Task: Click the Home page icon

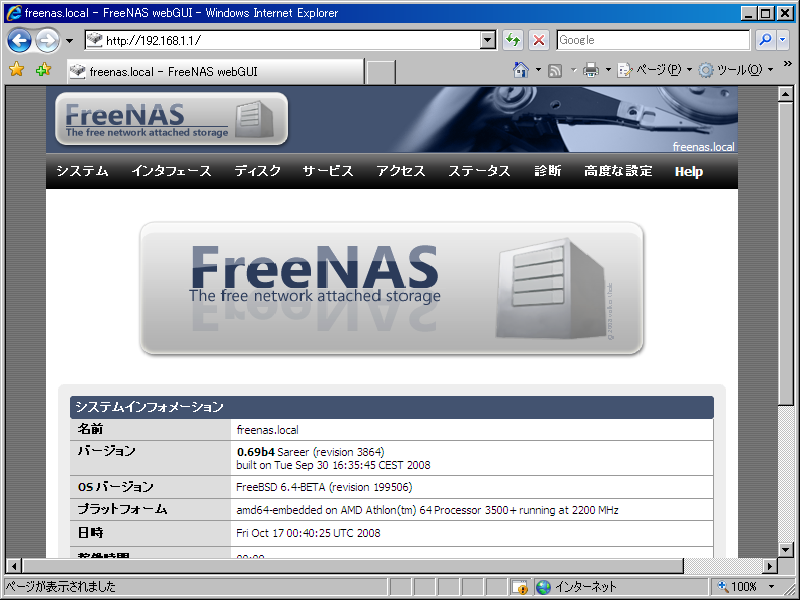Action: click(x=521, y=70)
